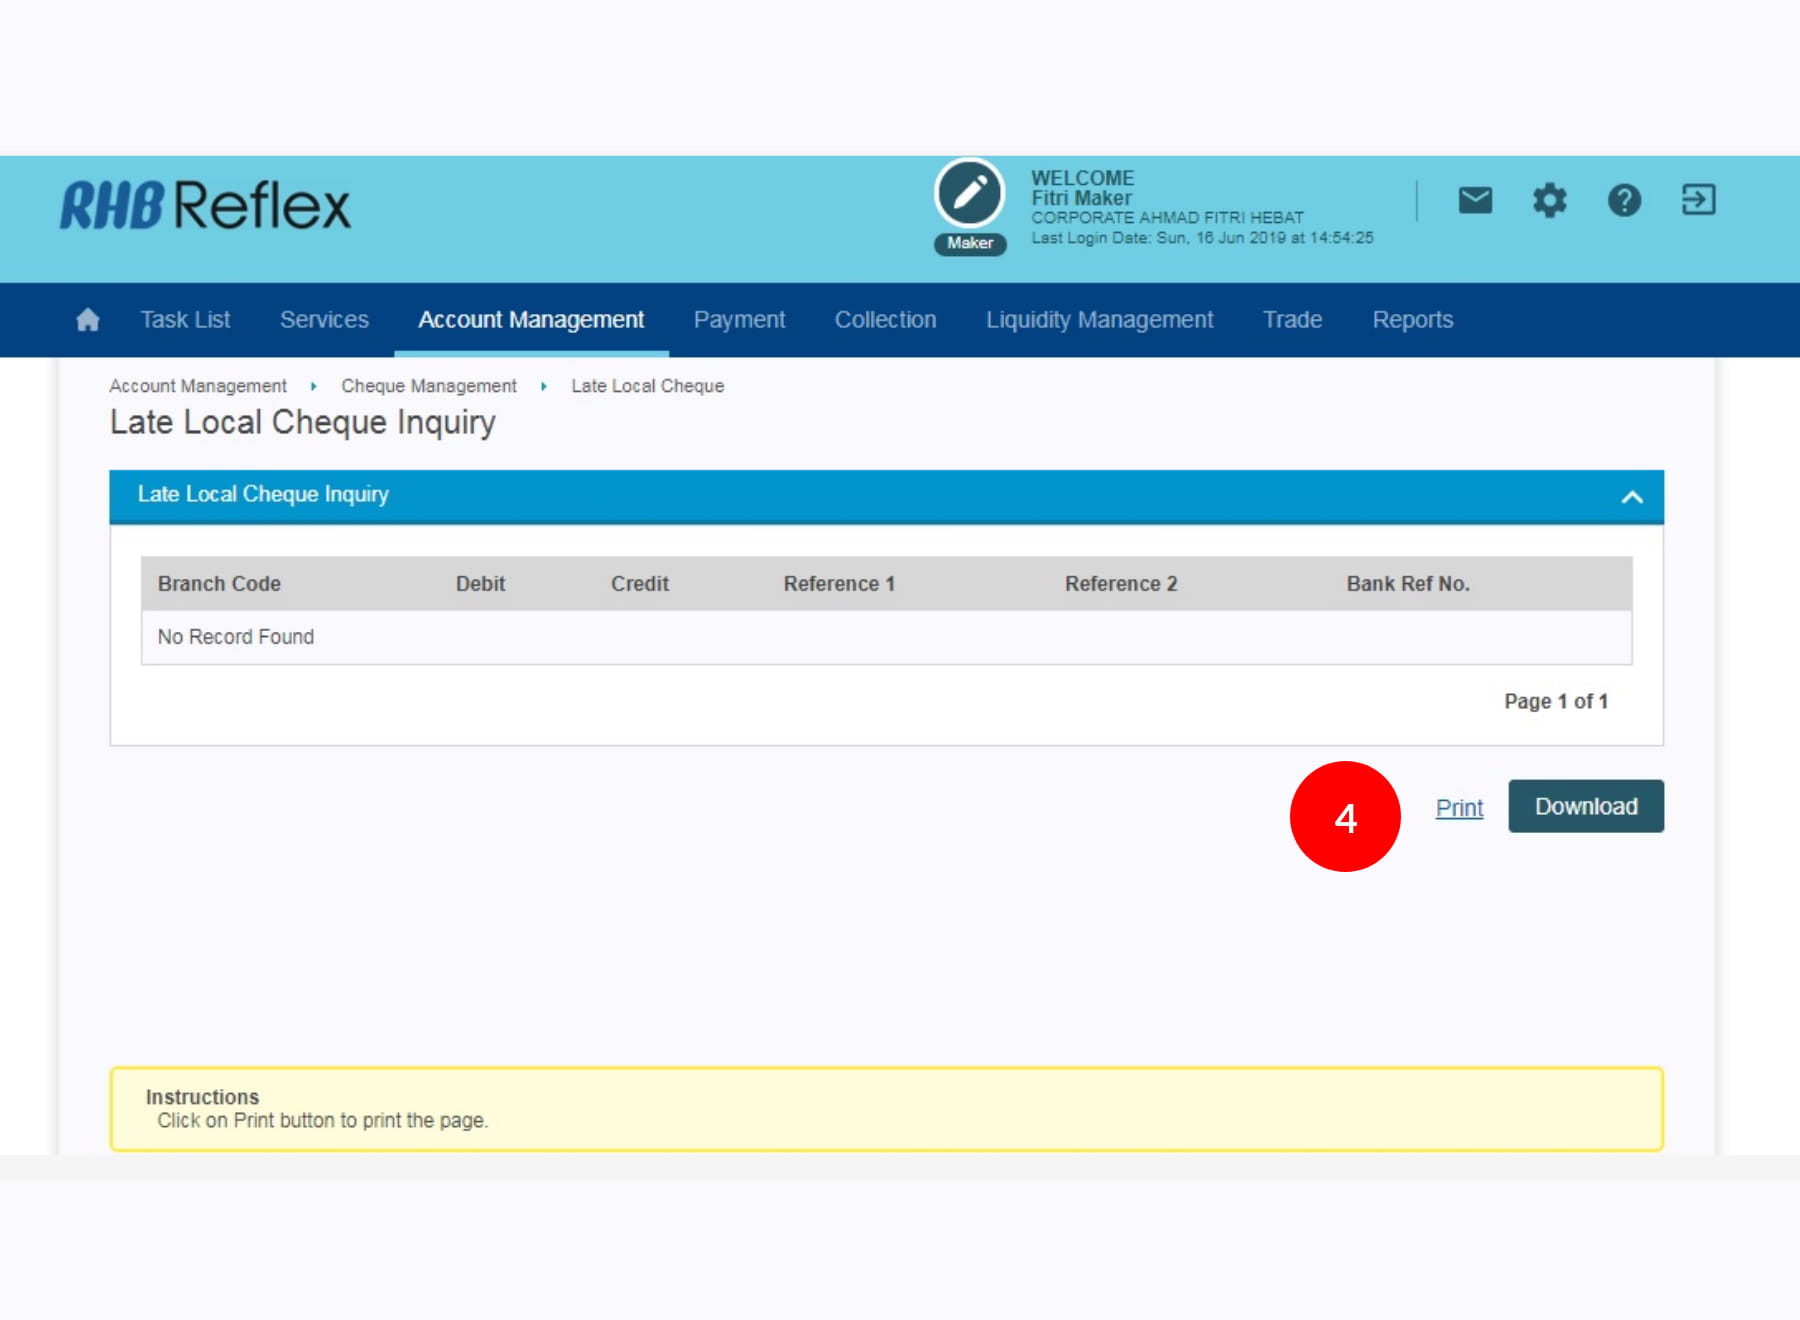Click the logout exit icon
1800x1320 pixels.
click(x=1698, y=200)
